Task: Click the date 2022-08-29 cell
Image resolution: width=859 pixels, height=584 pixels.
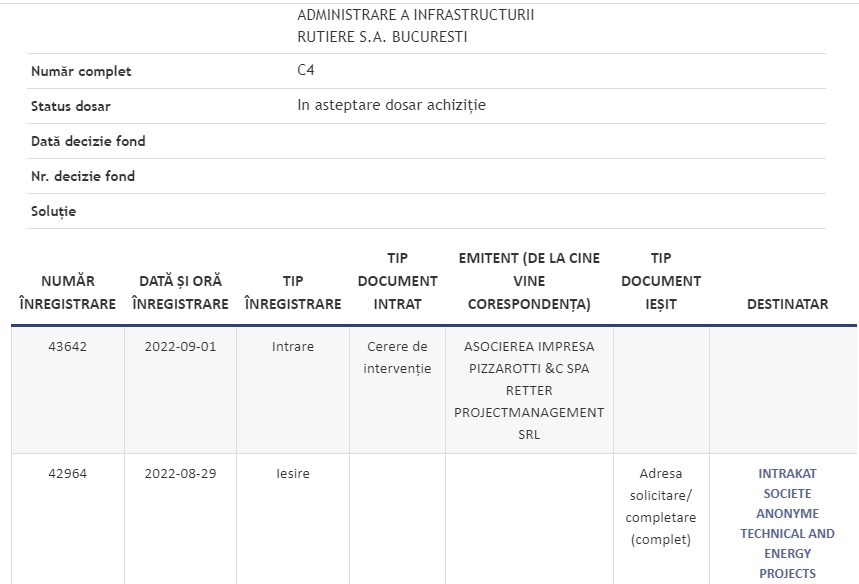Action: tap(180, 474)
